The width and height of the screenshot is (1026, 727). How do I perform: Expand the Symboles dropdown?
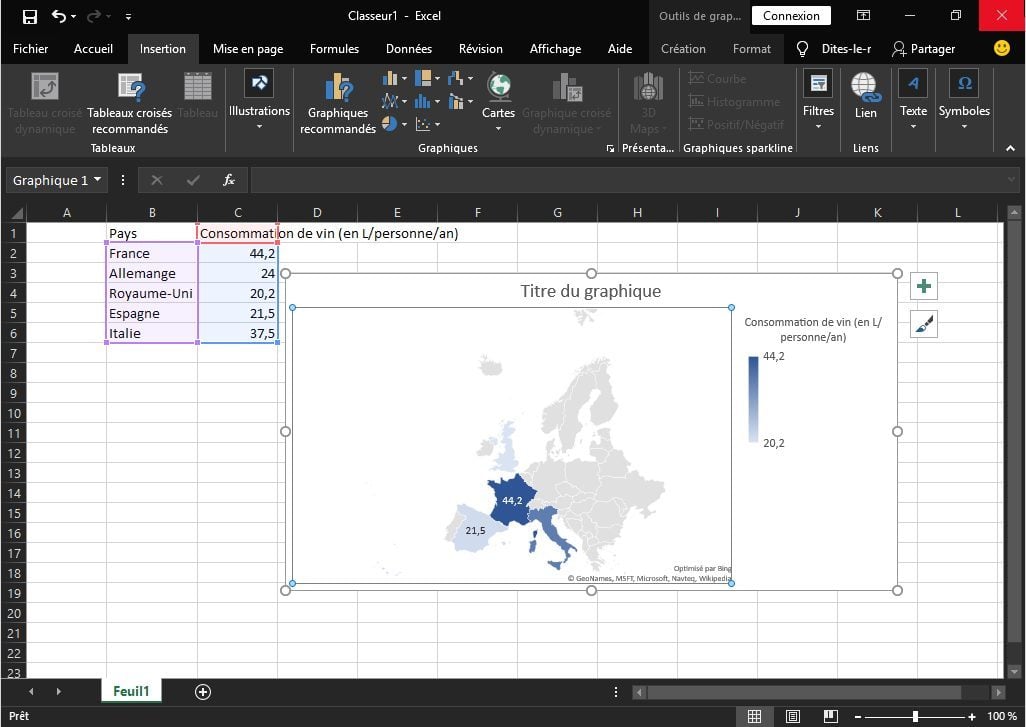click(x=964, y=126)
